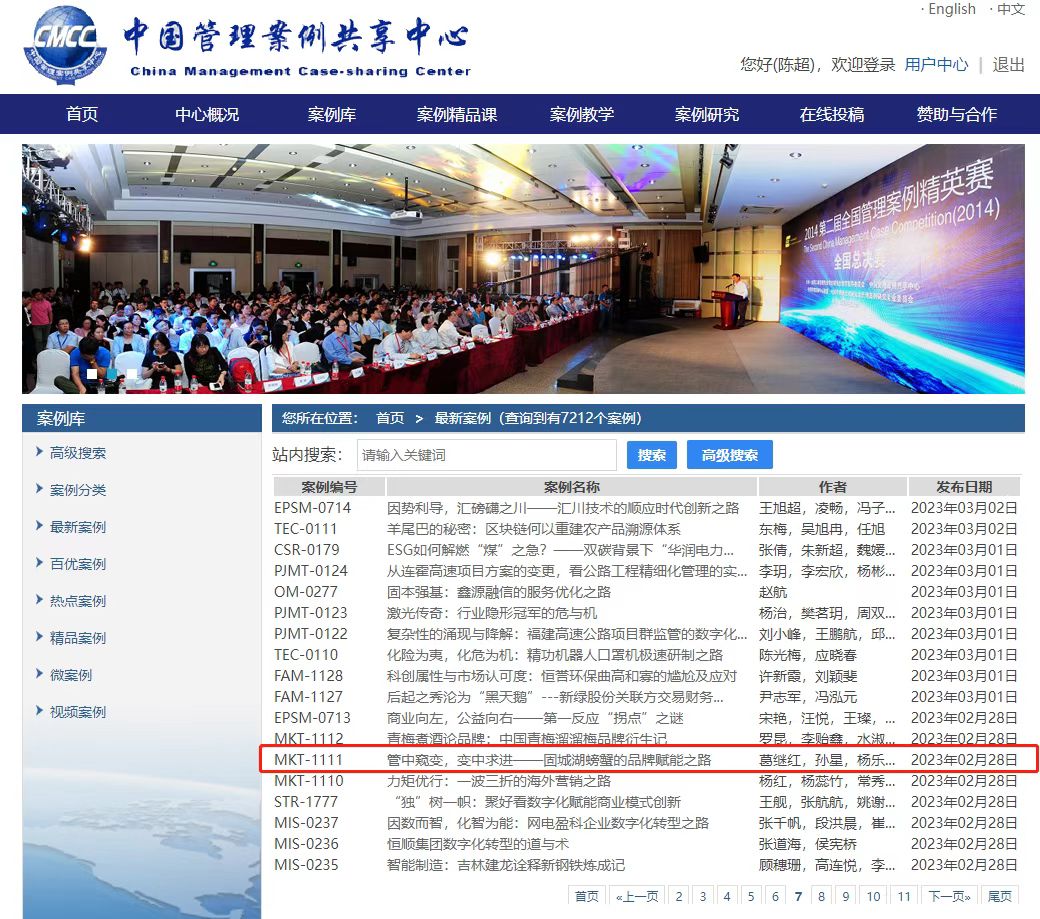This screenshot has width=1040, height=919.
Task: Expand 高级搜索 in the sidebar
Action: tap(78, 453)
